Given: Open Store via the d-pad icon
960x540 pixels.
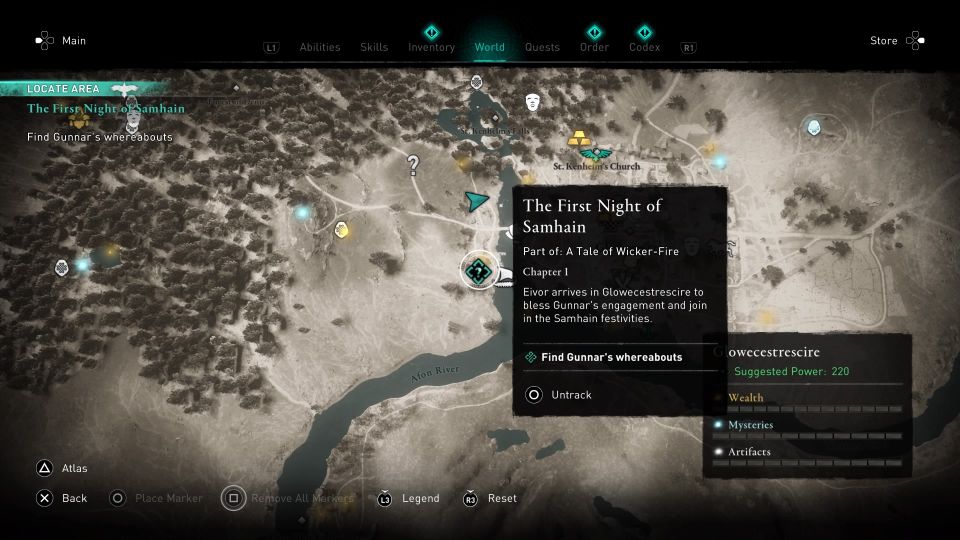Looking at the screenshot, I should (x=915, y=40).
